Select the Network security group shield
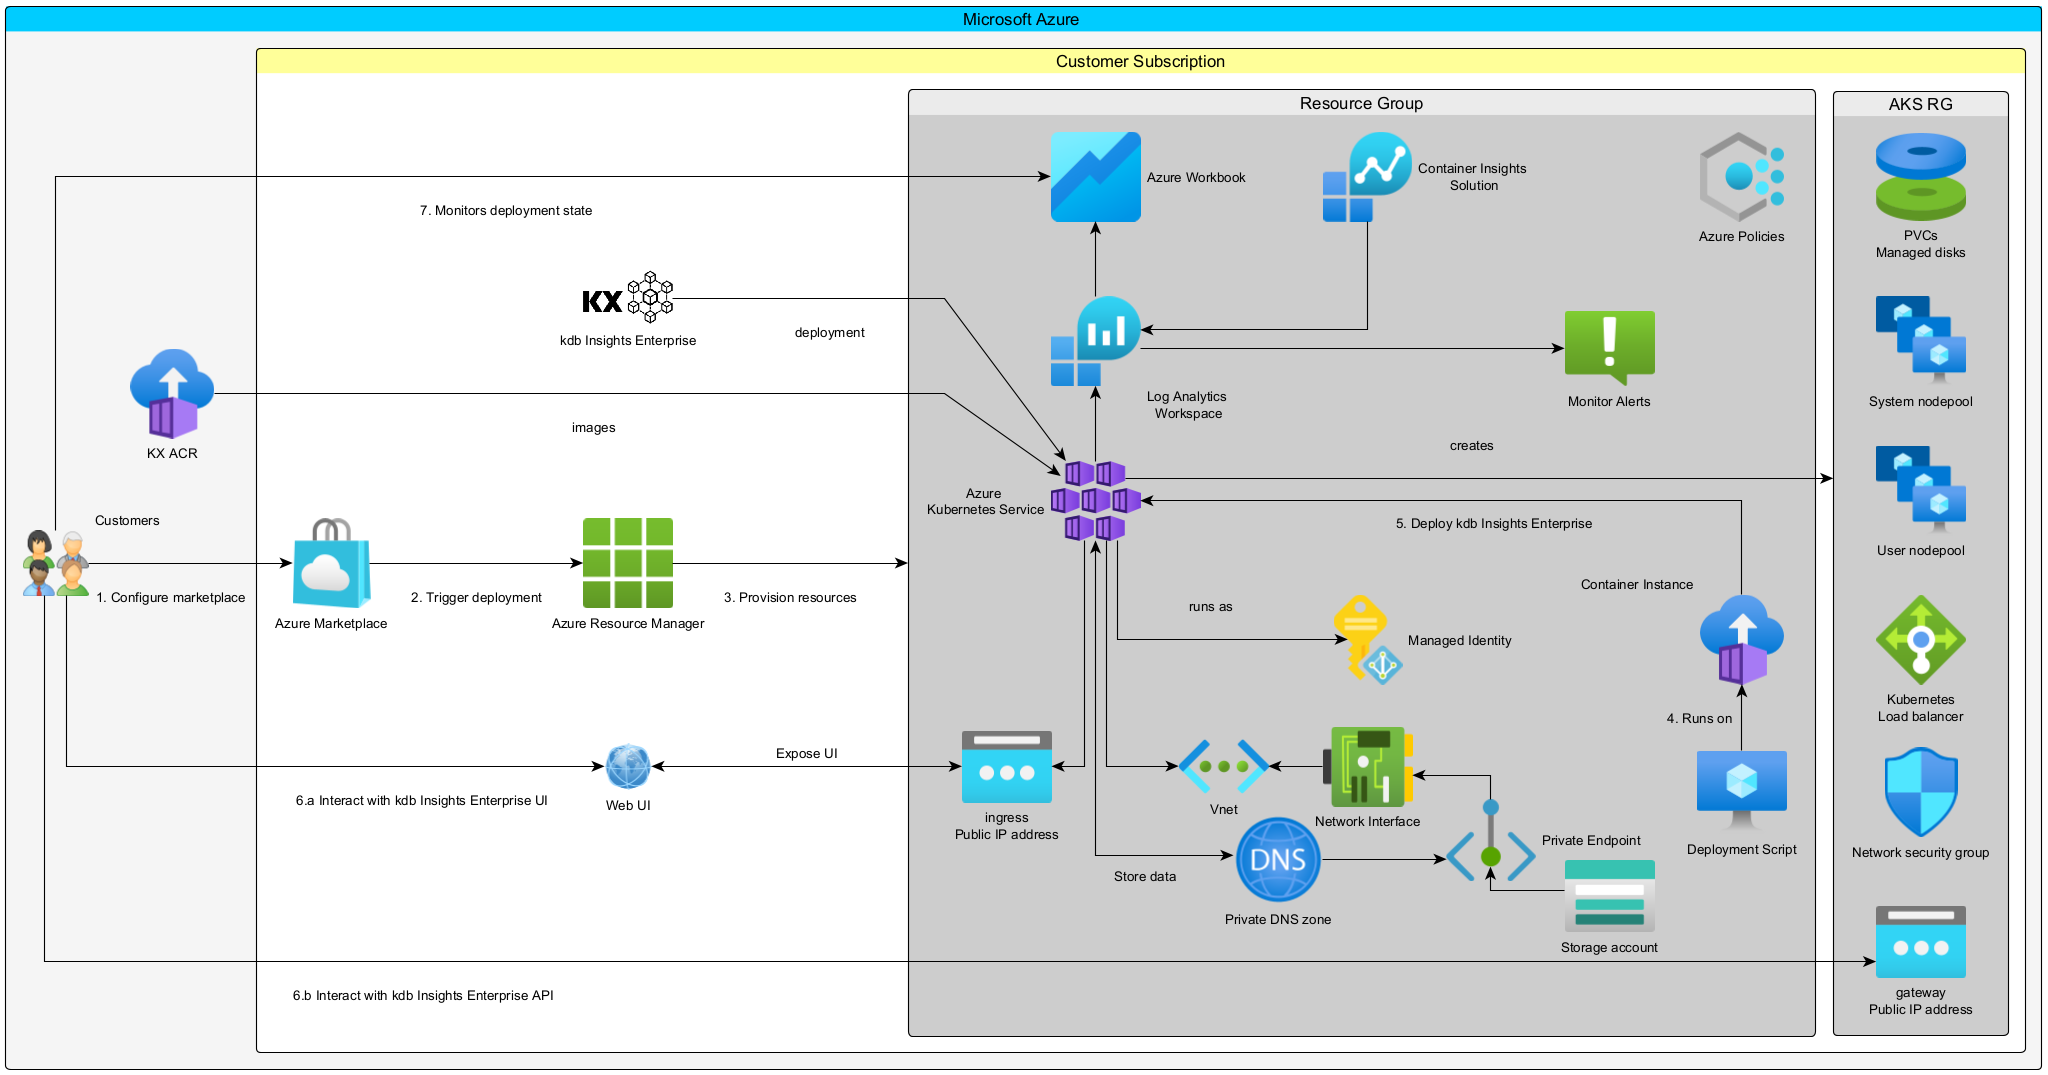 [1920, 792]
